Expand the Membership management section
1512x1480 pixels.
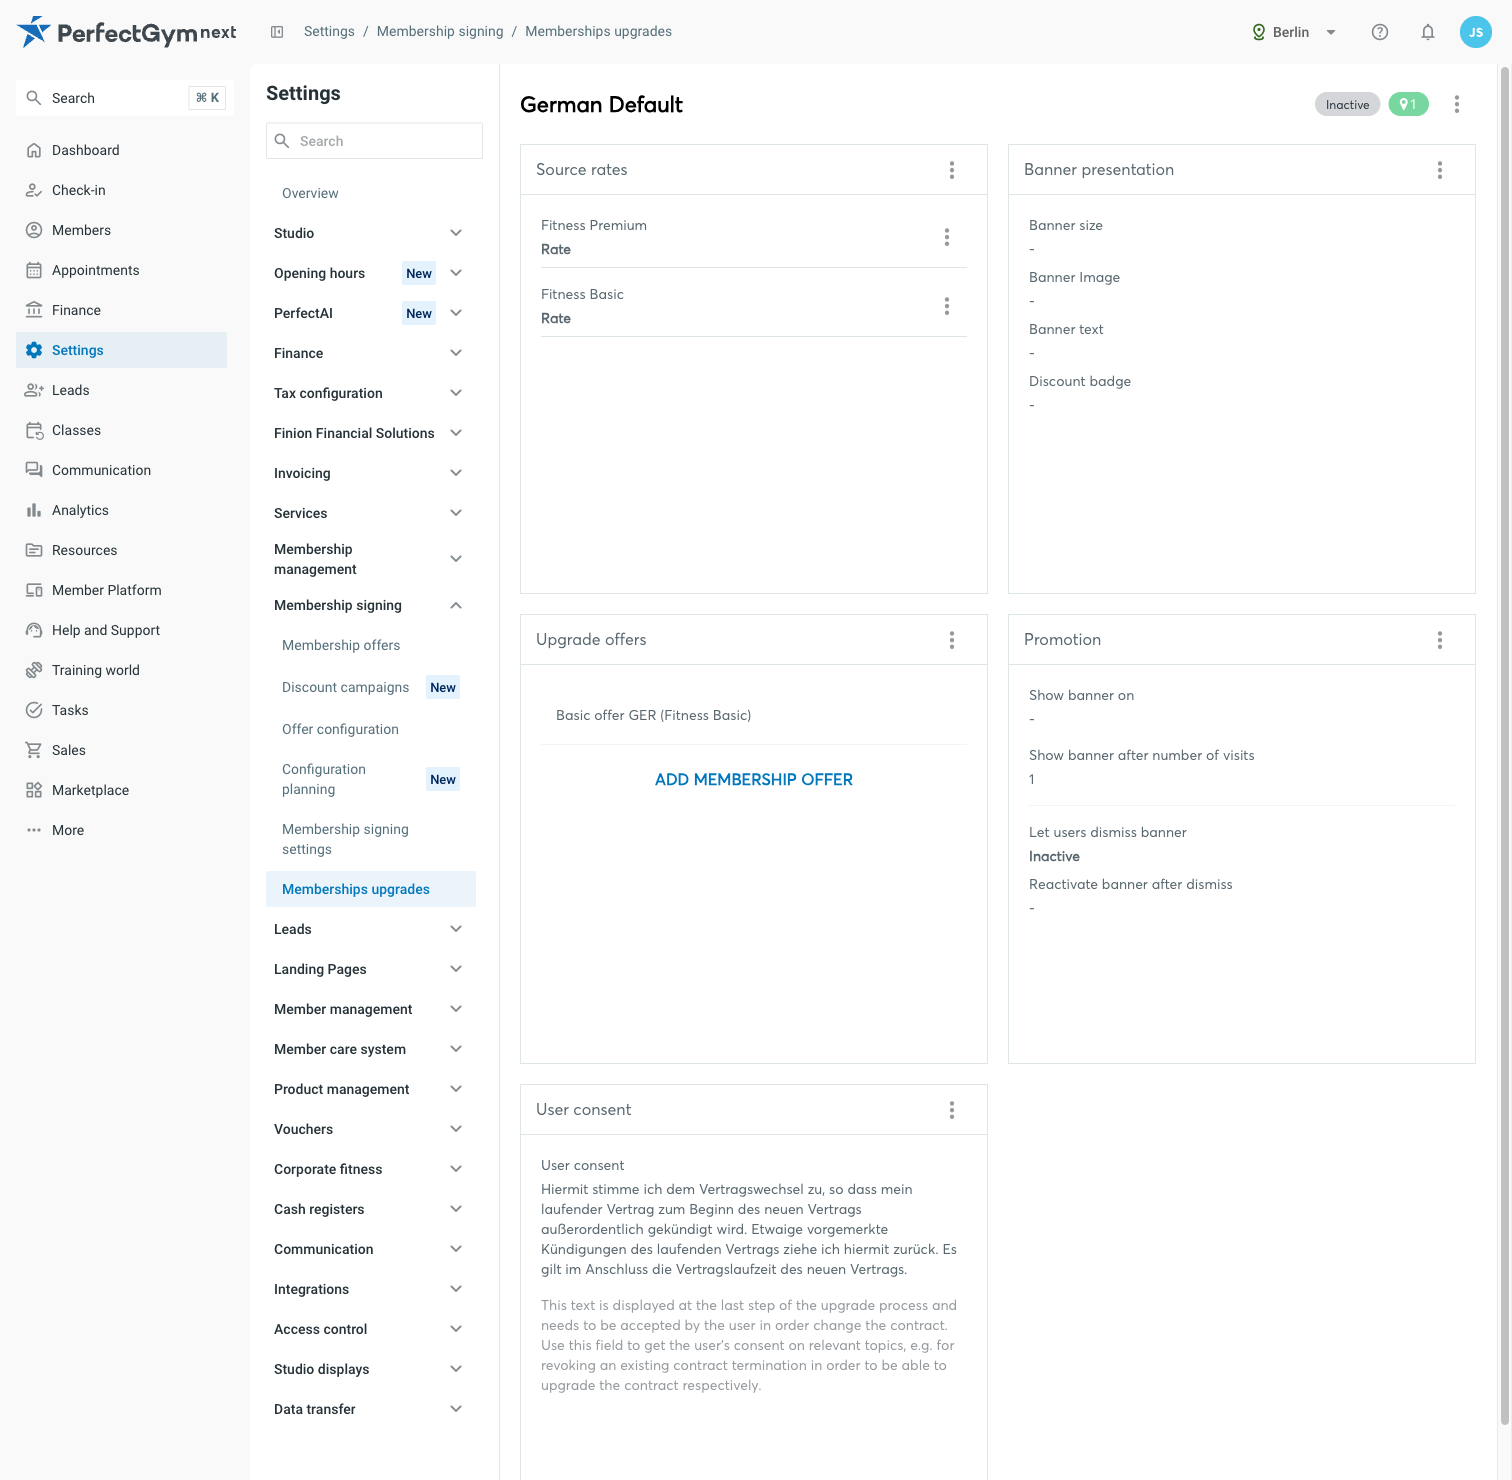pos(371,559)
